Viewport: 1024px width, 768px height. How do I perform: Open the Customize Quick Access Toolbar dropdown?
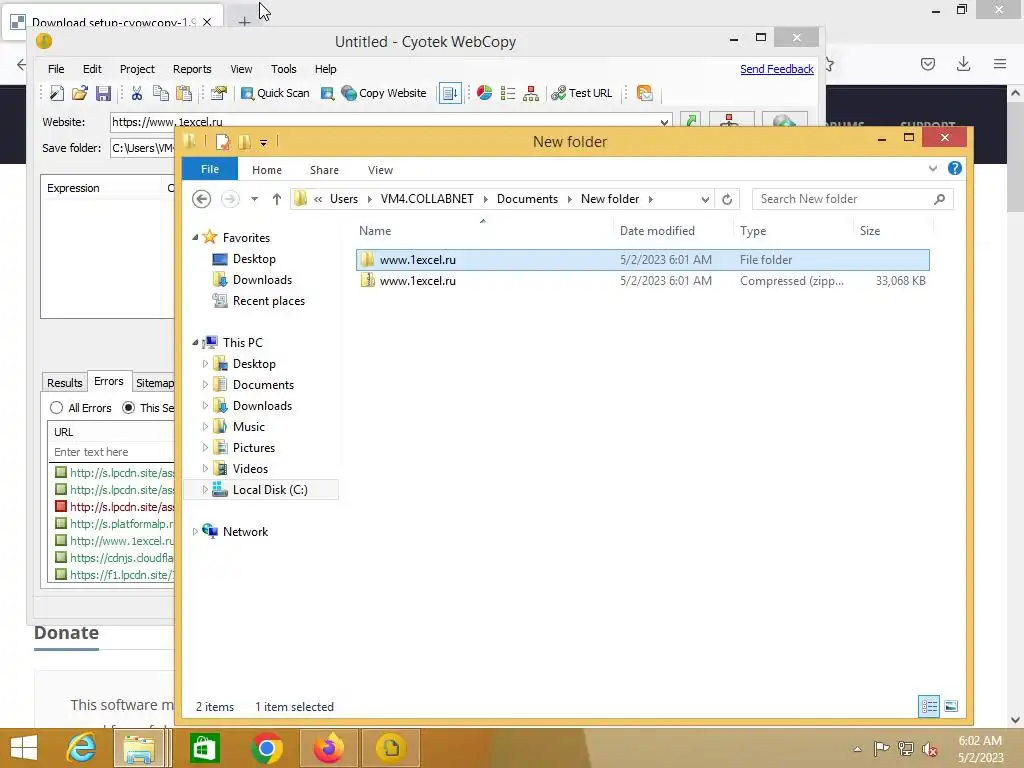[x=263, y=142]
